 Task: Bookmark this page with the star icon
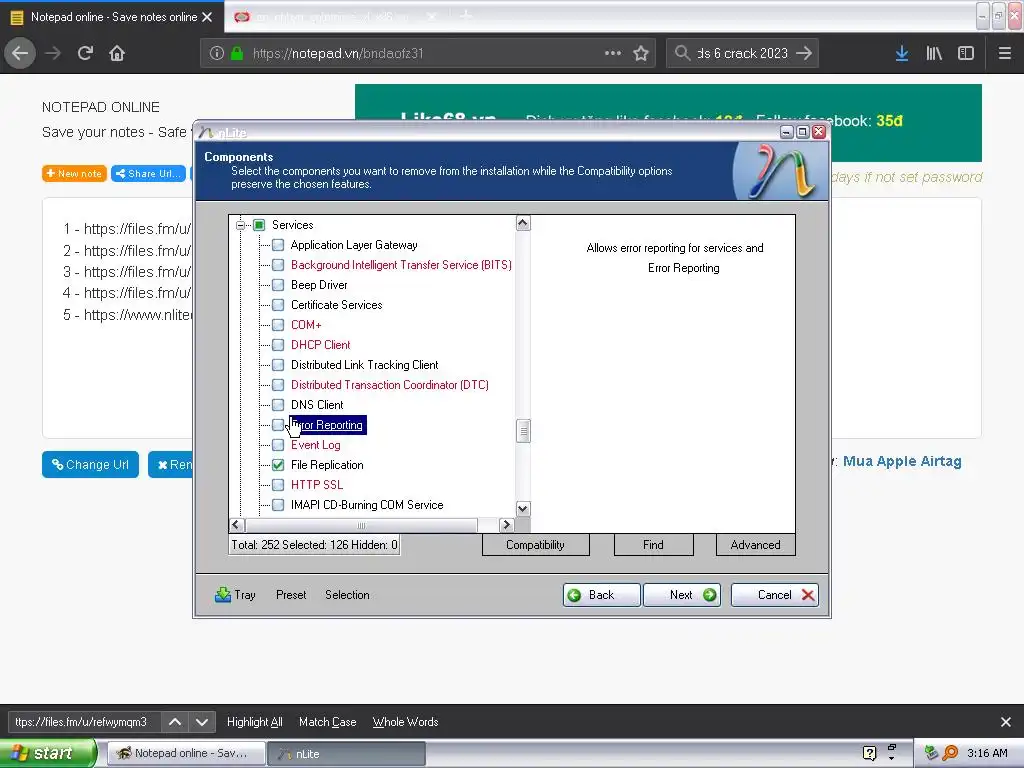(641, 53)
